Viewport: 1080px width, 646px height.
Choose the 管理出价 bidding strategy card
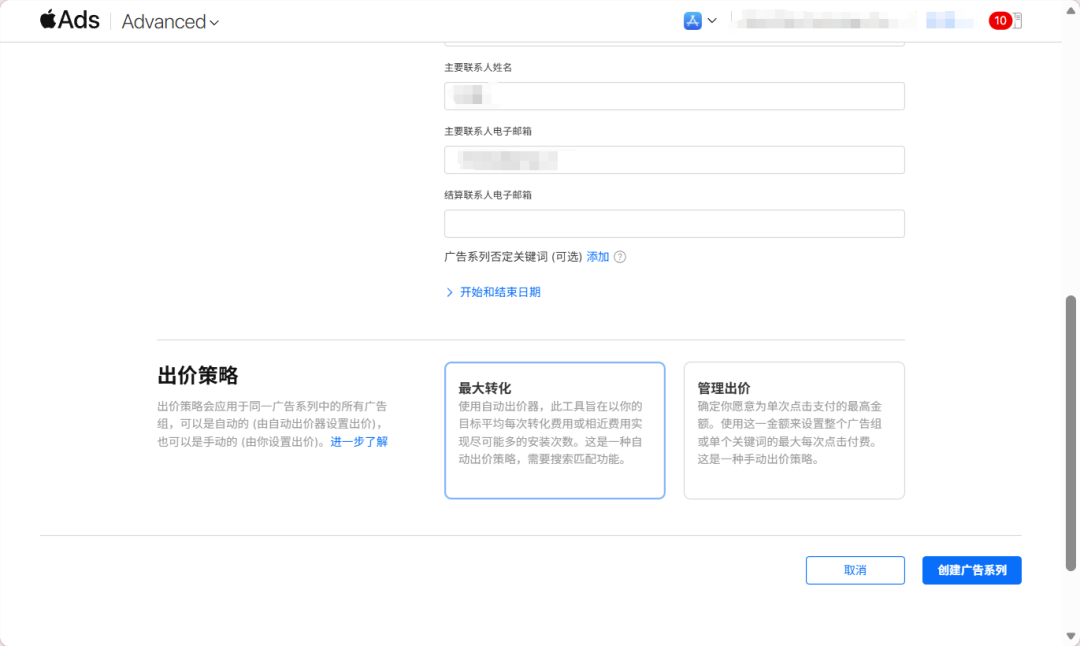click(794, 430)
